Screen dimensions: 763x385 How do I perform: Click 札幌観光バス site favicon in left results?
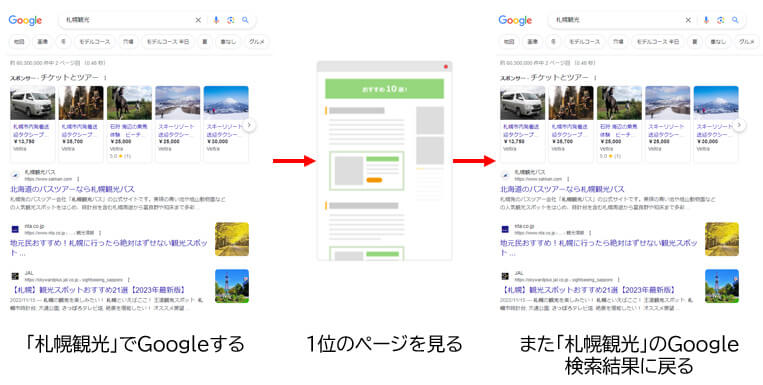point(15,175)
